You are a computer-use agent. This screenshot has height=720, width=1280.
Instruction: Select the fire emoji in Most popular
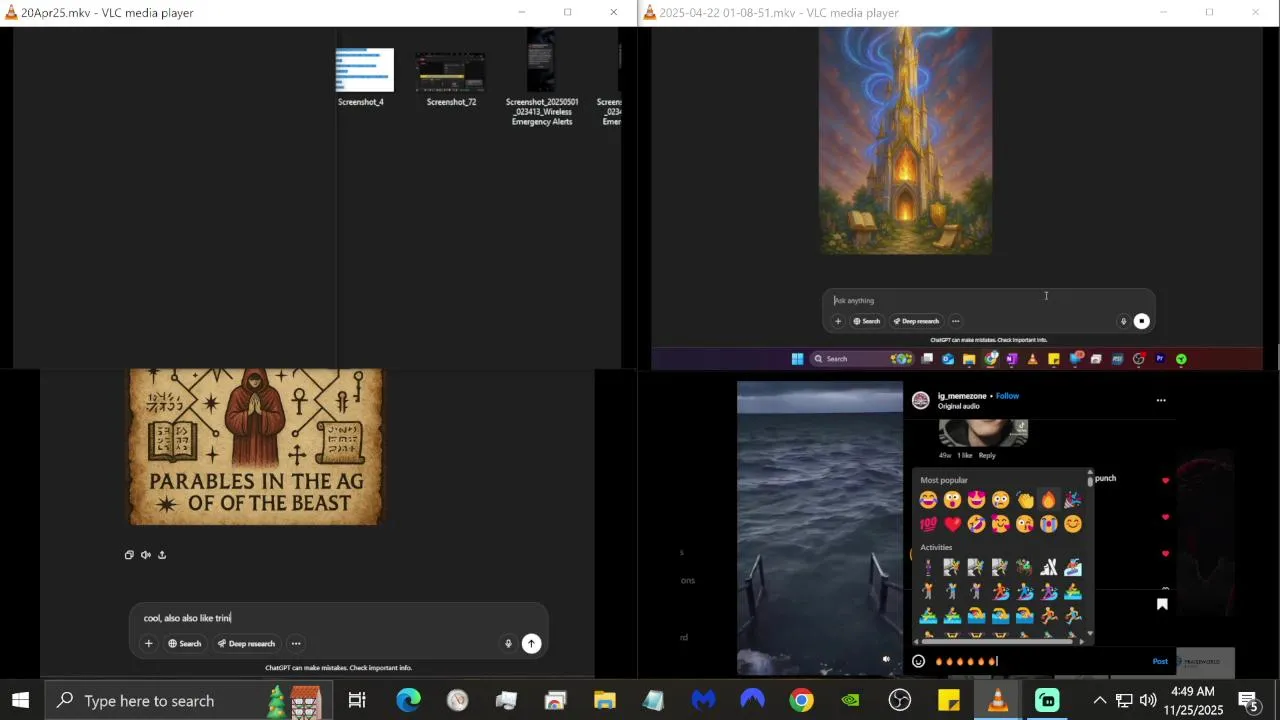1048,500
